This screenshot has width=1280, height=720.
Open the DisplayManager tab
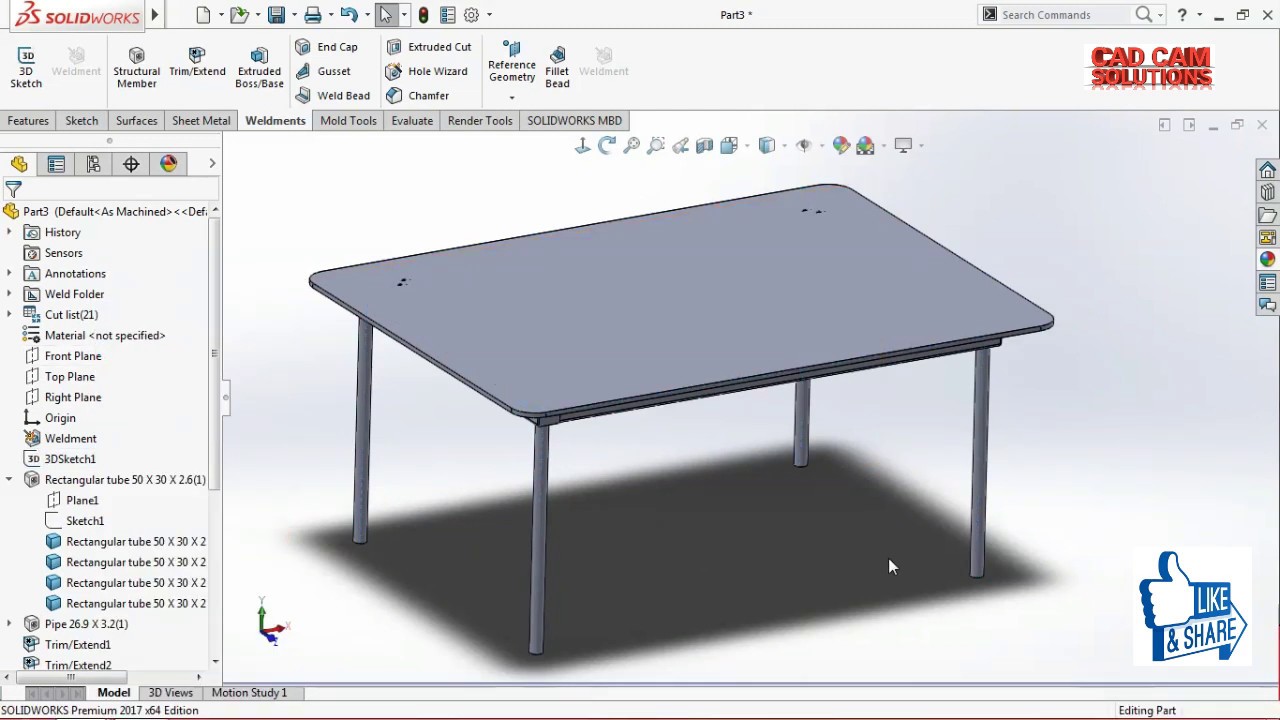[169, 164]
